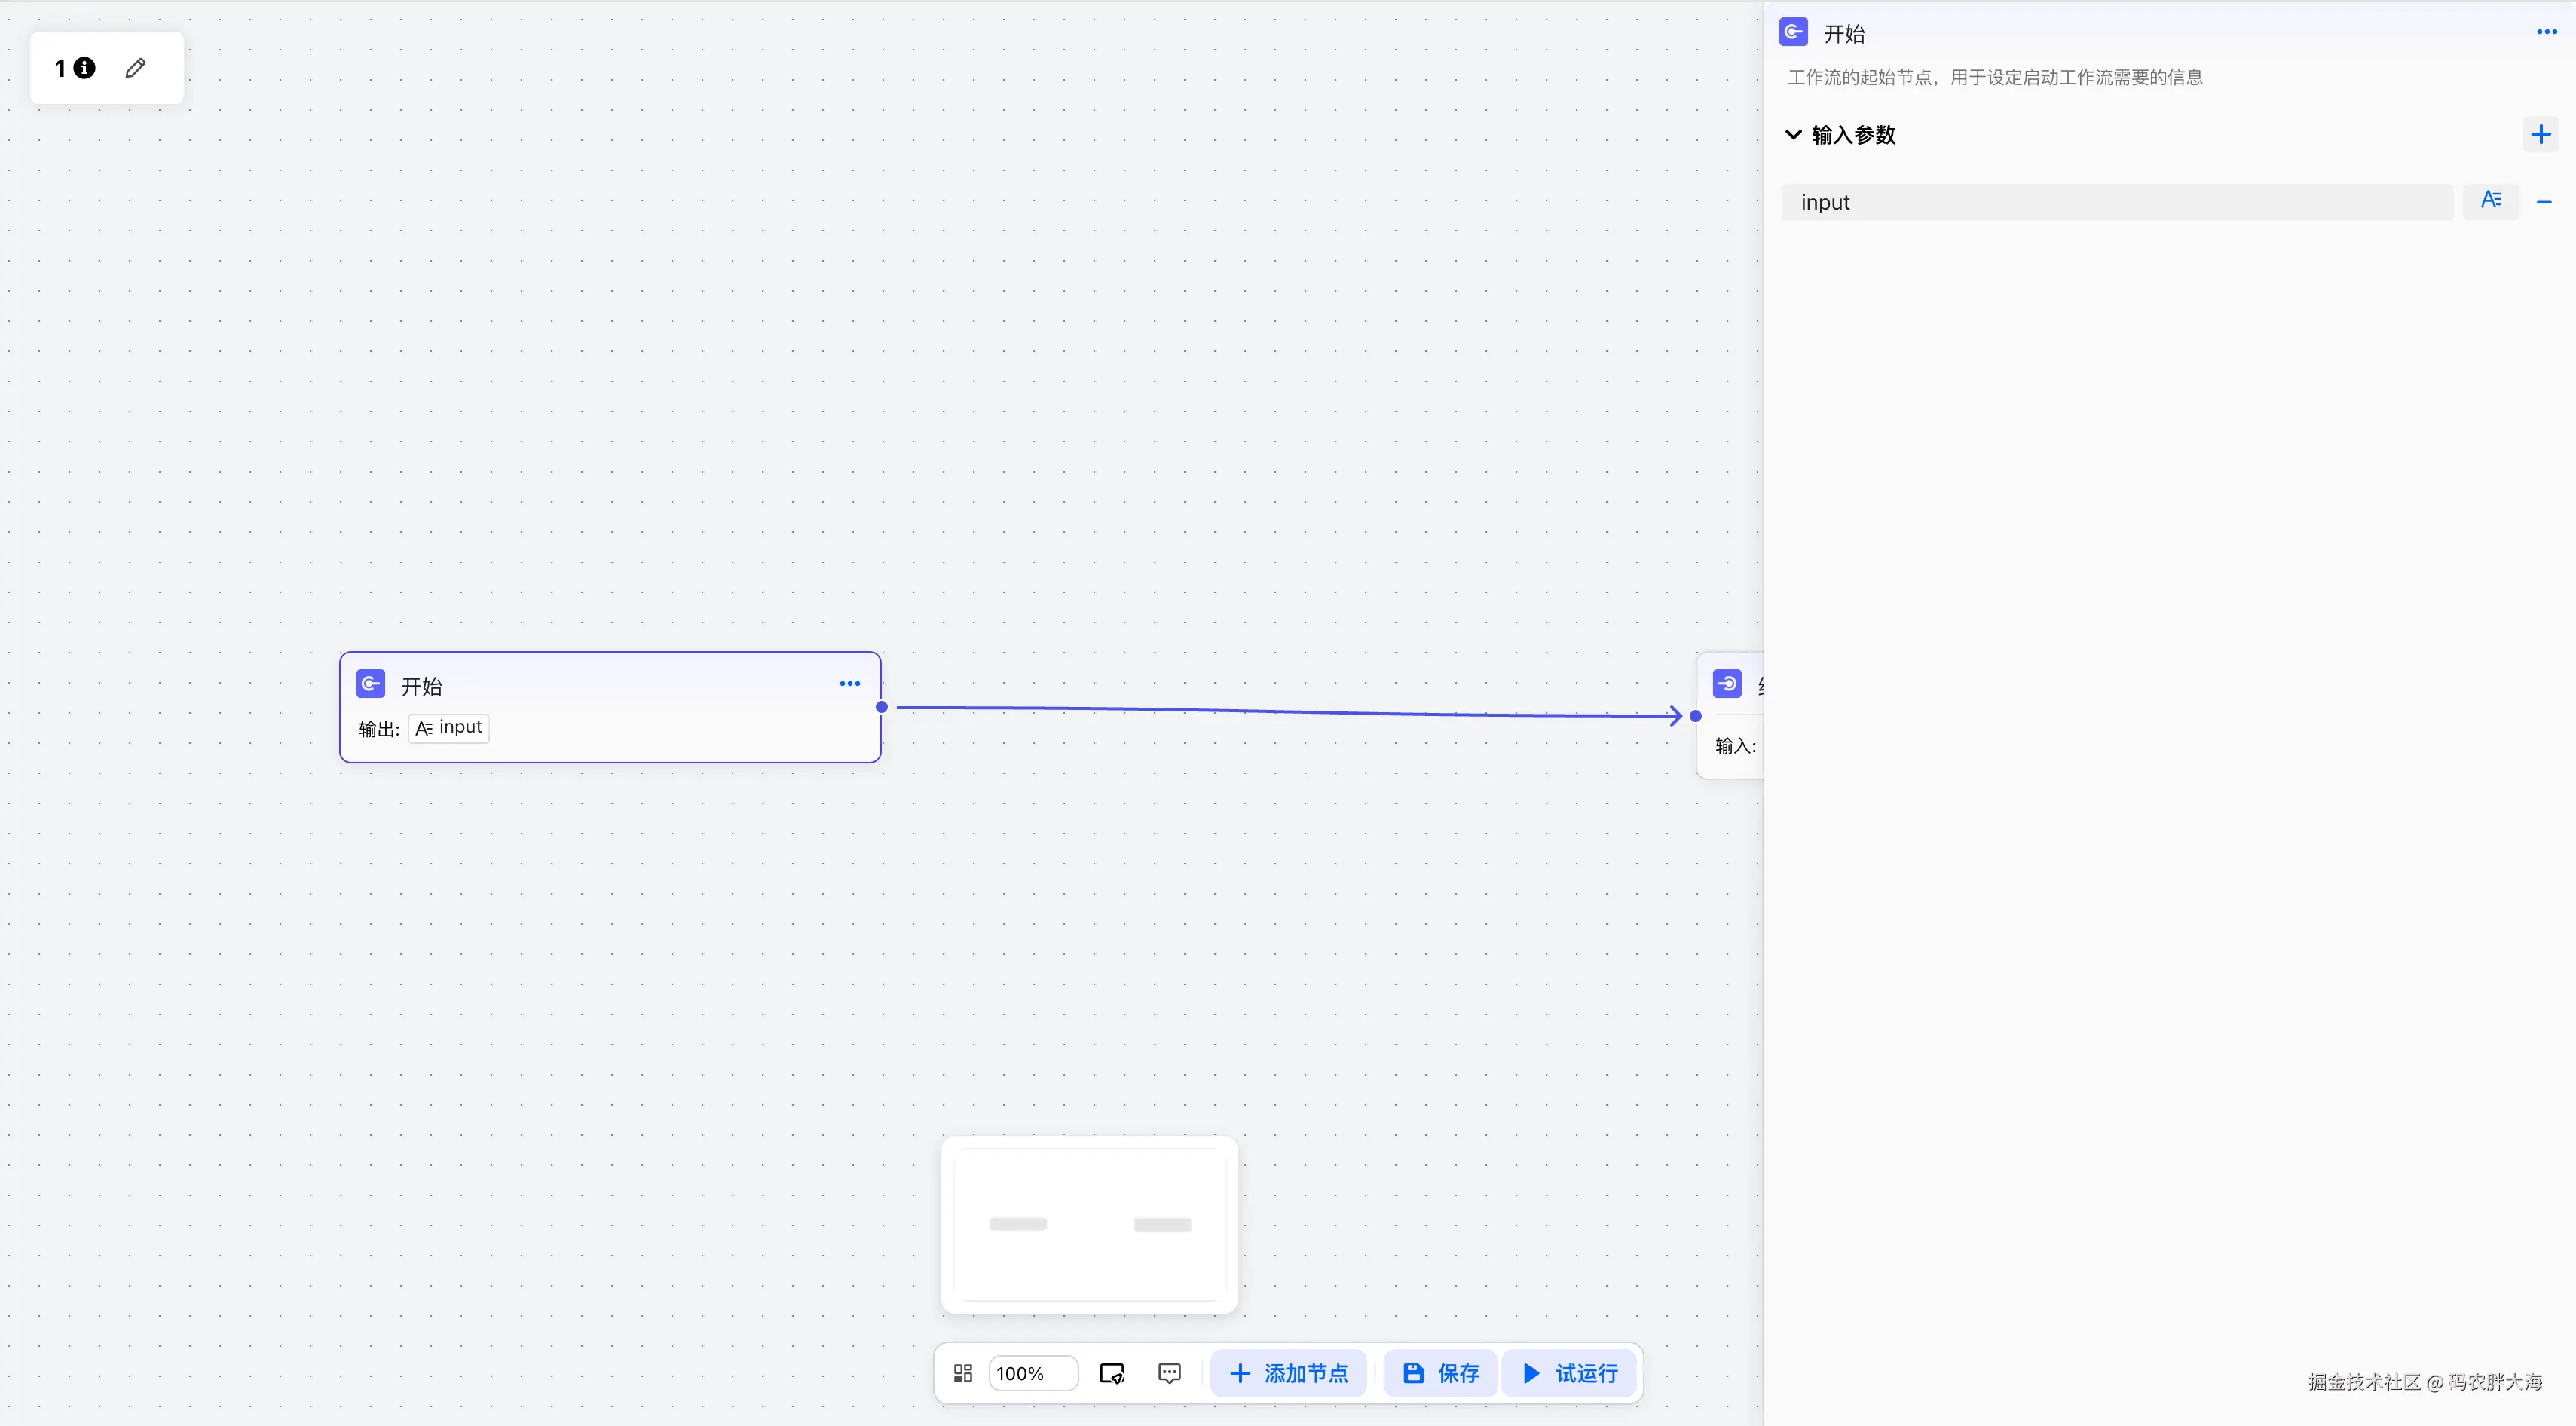Click the auto-layout grid icon in the bottom toolbar

tap(963, 1373)
